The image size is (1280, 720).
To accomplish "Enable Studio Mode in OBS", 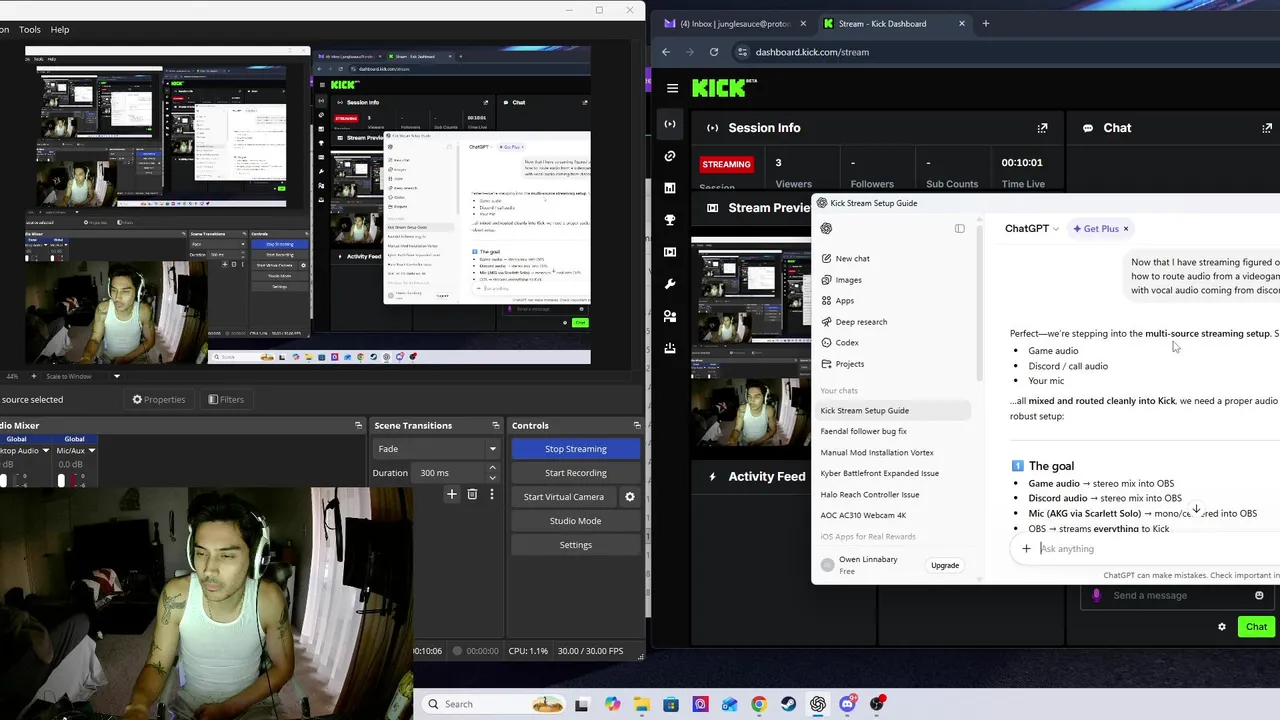I will pos(576,521).
